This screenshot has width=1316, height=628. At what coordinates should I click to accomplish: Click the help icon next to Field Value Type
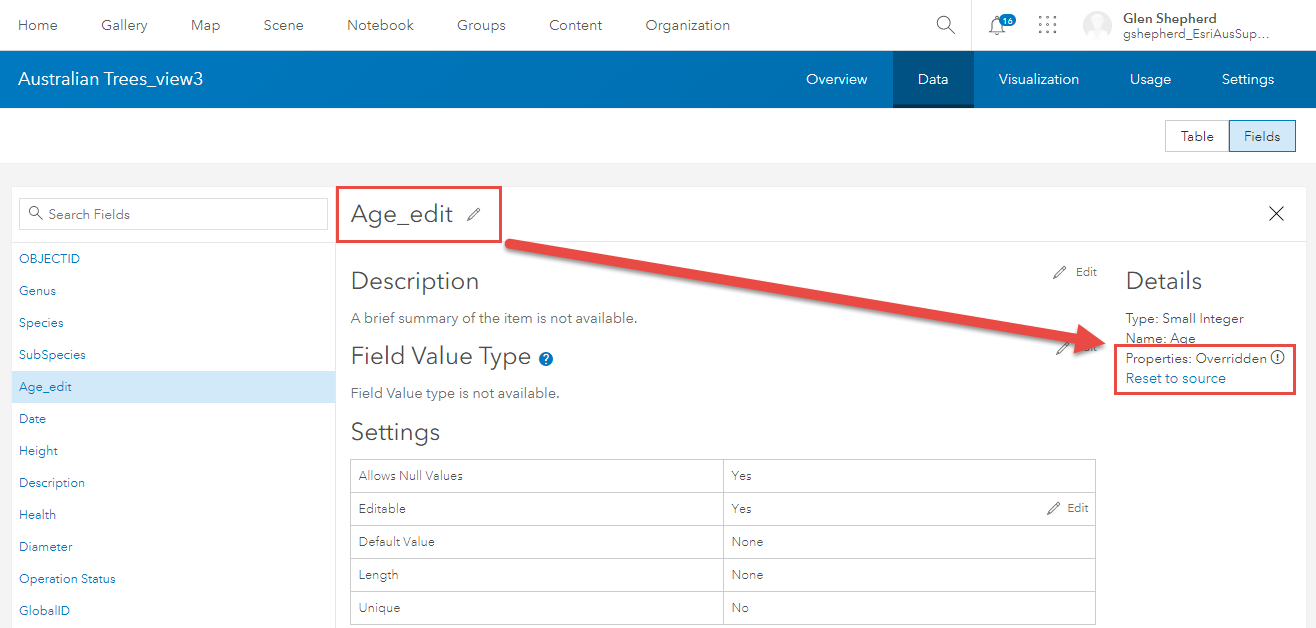coord(545,358)
